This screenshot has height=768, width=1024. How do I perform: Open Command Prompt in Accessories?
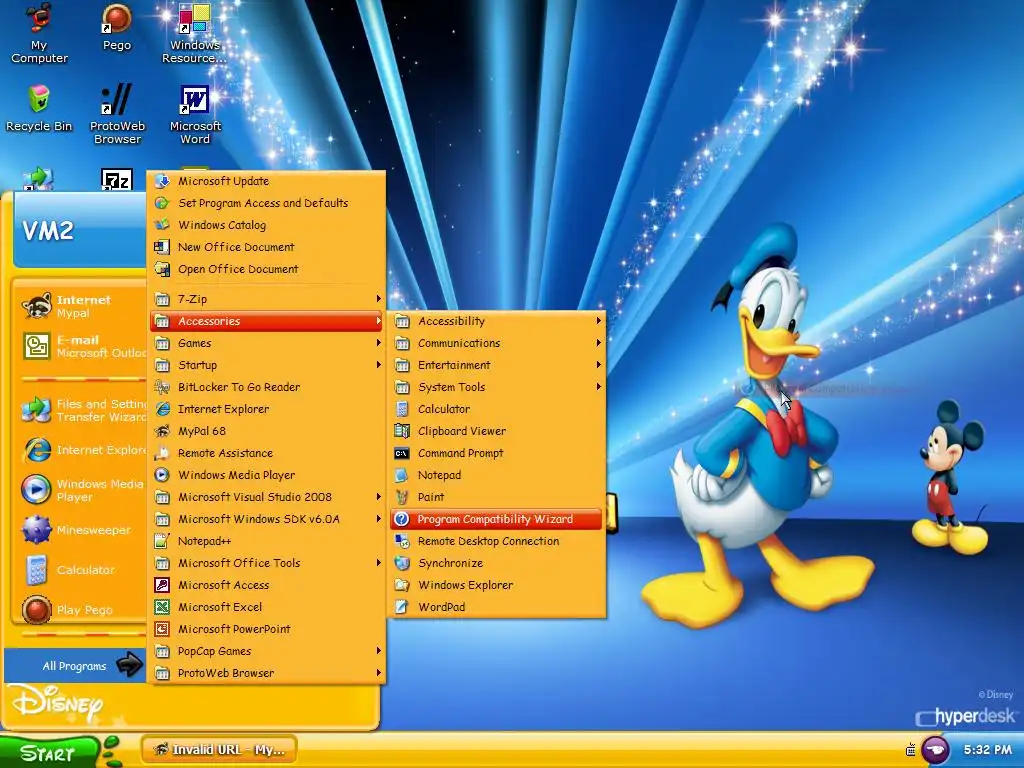click(497, 453)
